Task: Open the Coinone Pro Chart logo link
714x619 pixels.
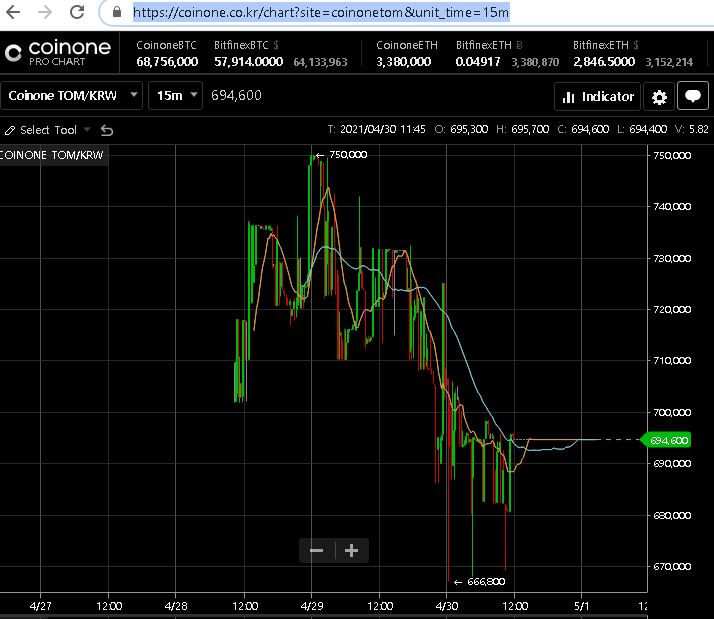Action: [x=58, y=52]
